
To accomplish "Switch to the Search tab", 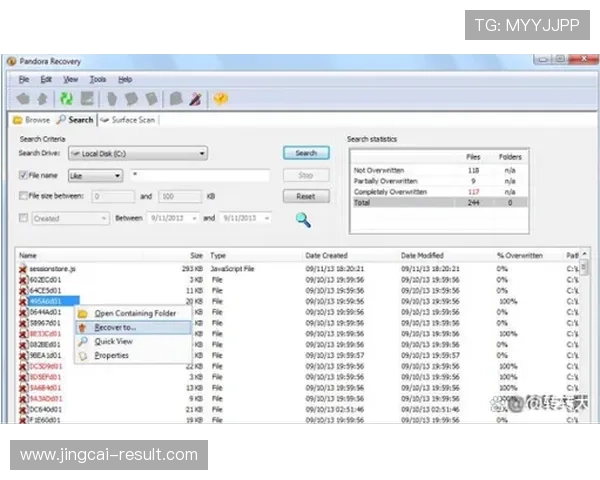I will [x=75, y=120].
